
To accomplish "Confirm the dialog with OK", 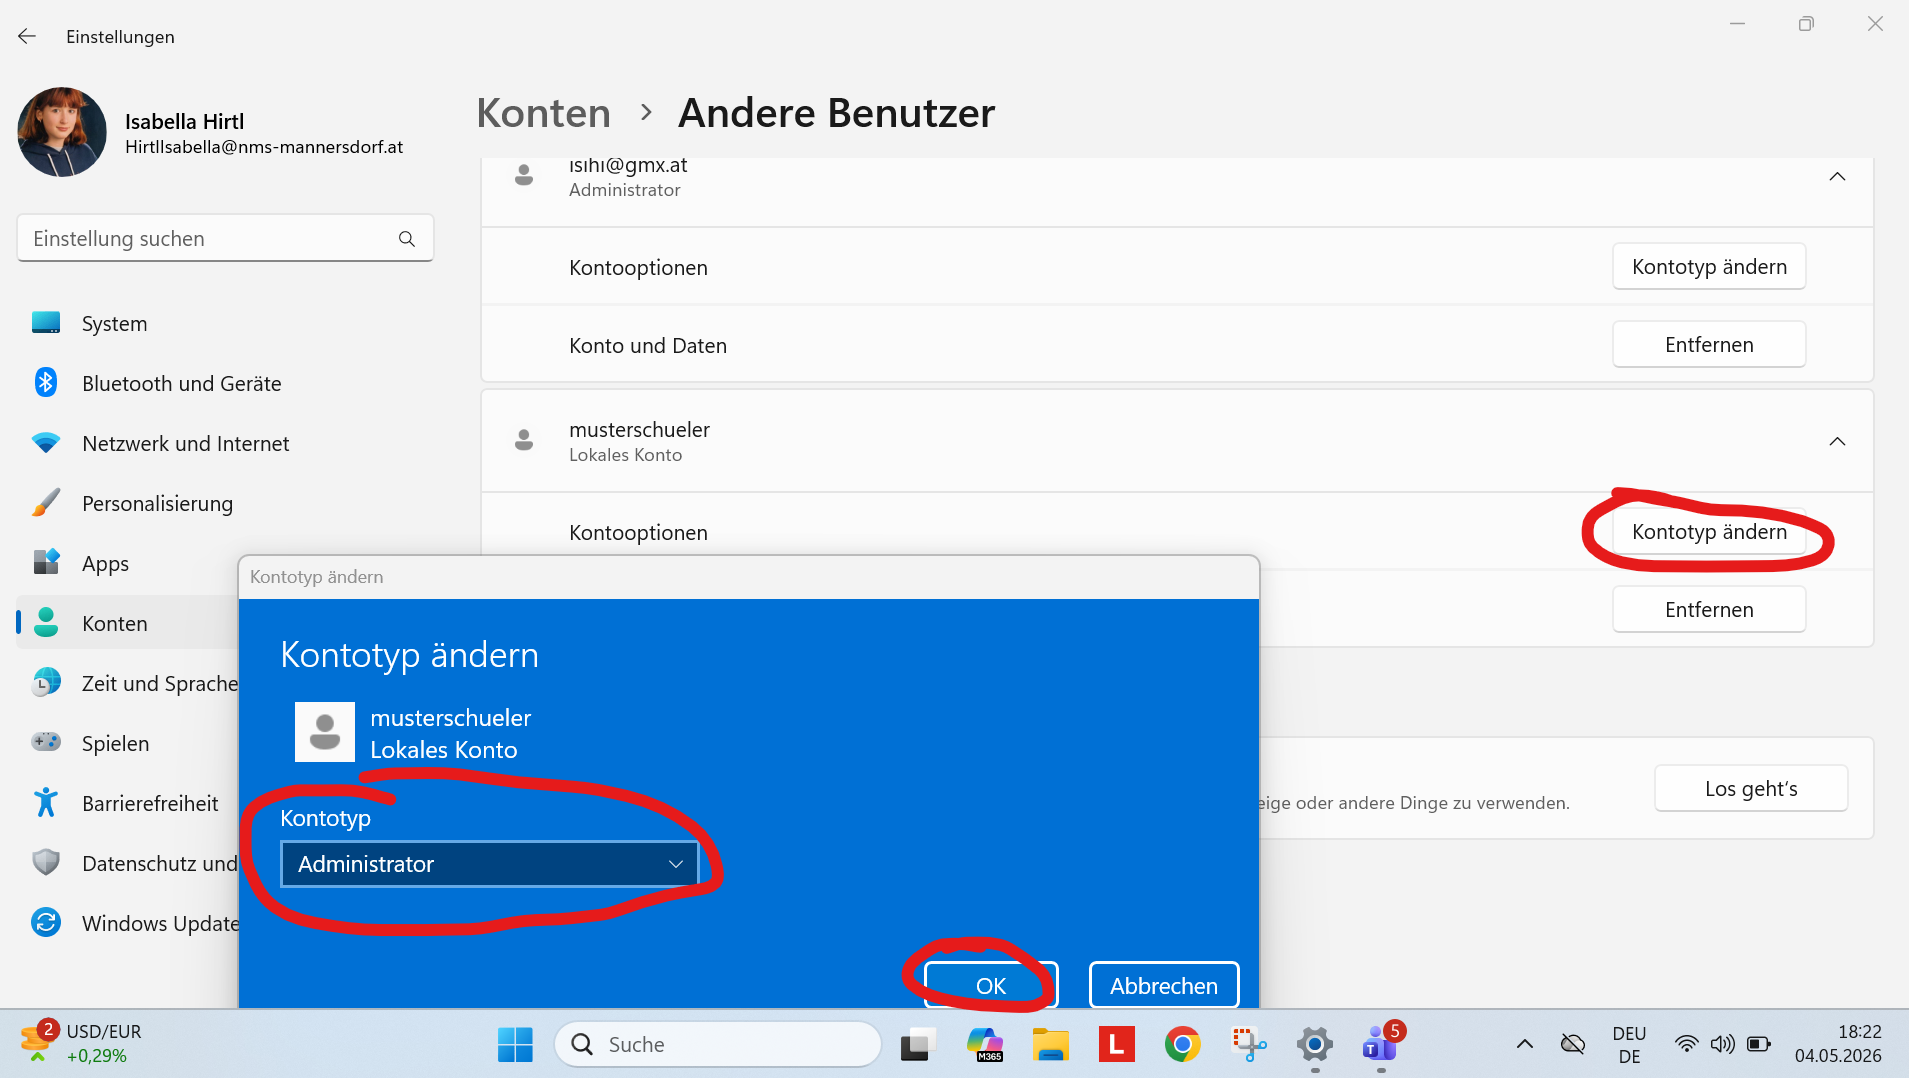I will (990, 986).
